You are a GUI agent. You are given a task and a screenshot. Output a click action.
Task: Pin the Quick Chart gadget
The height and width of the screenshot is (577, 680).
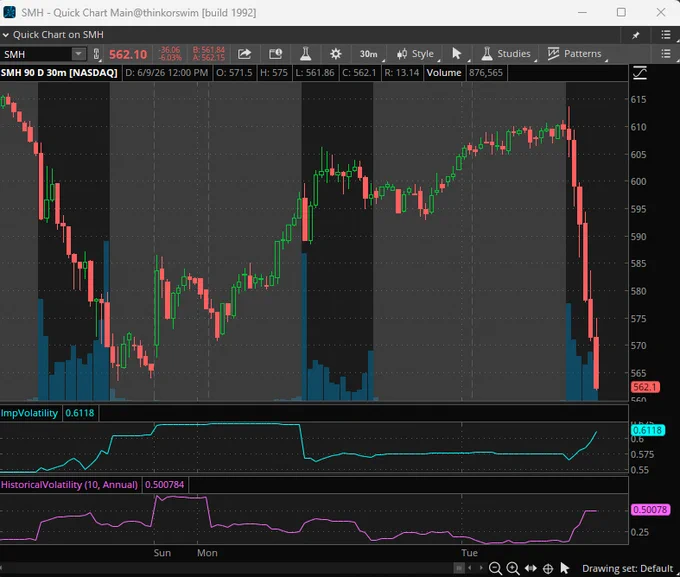pos(636,35)
